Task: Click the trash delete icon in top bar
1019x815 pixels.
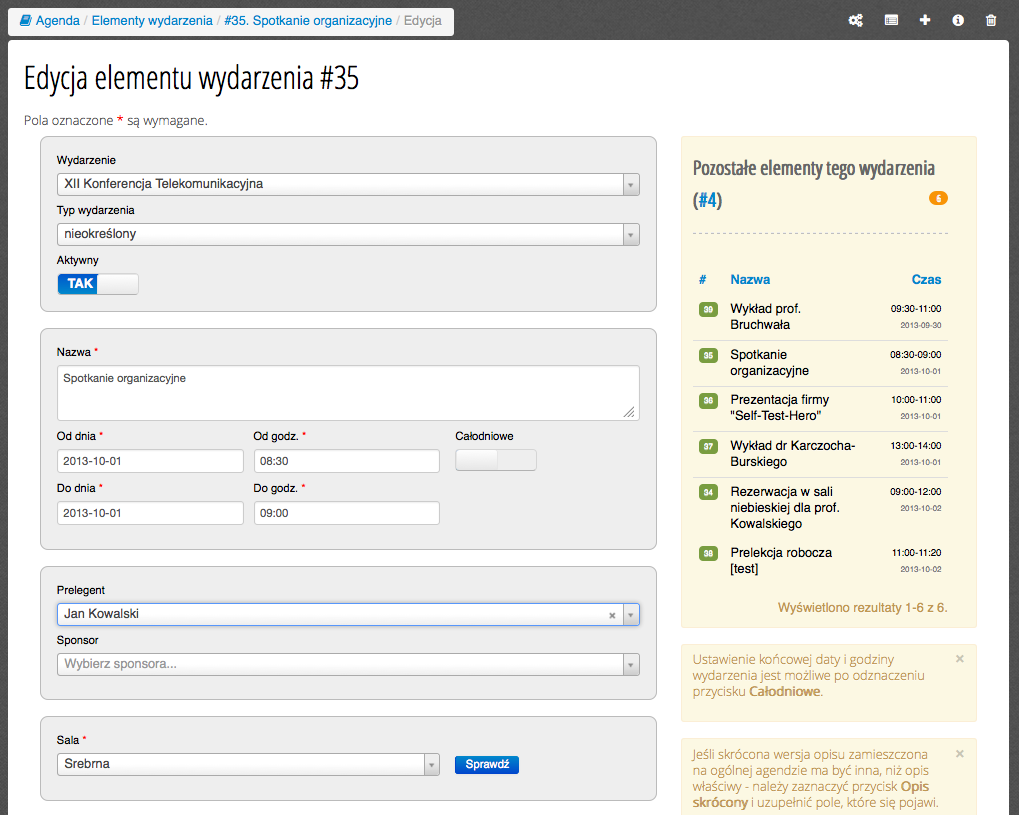Action: (x=991, y=20)
